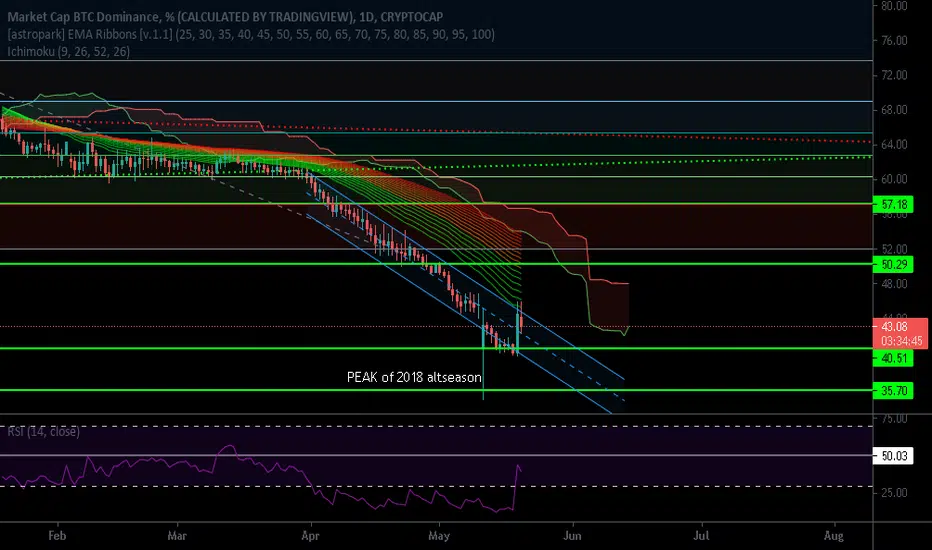This screenshot has height=550, width=932.
Task: Click the red 43.08 current price label
Action: tap(900, 334)
